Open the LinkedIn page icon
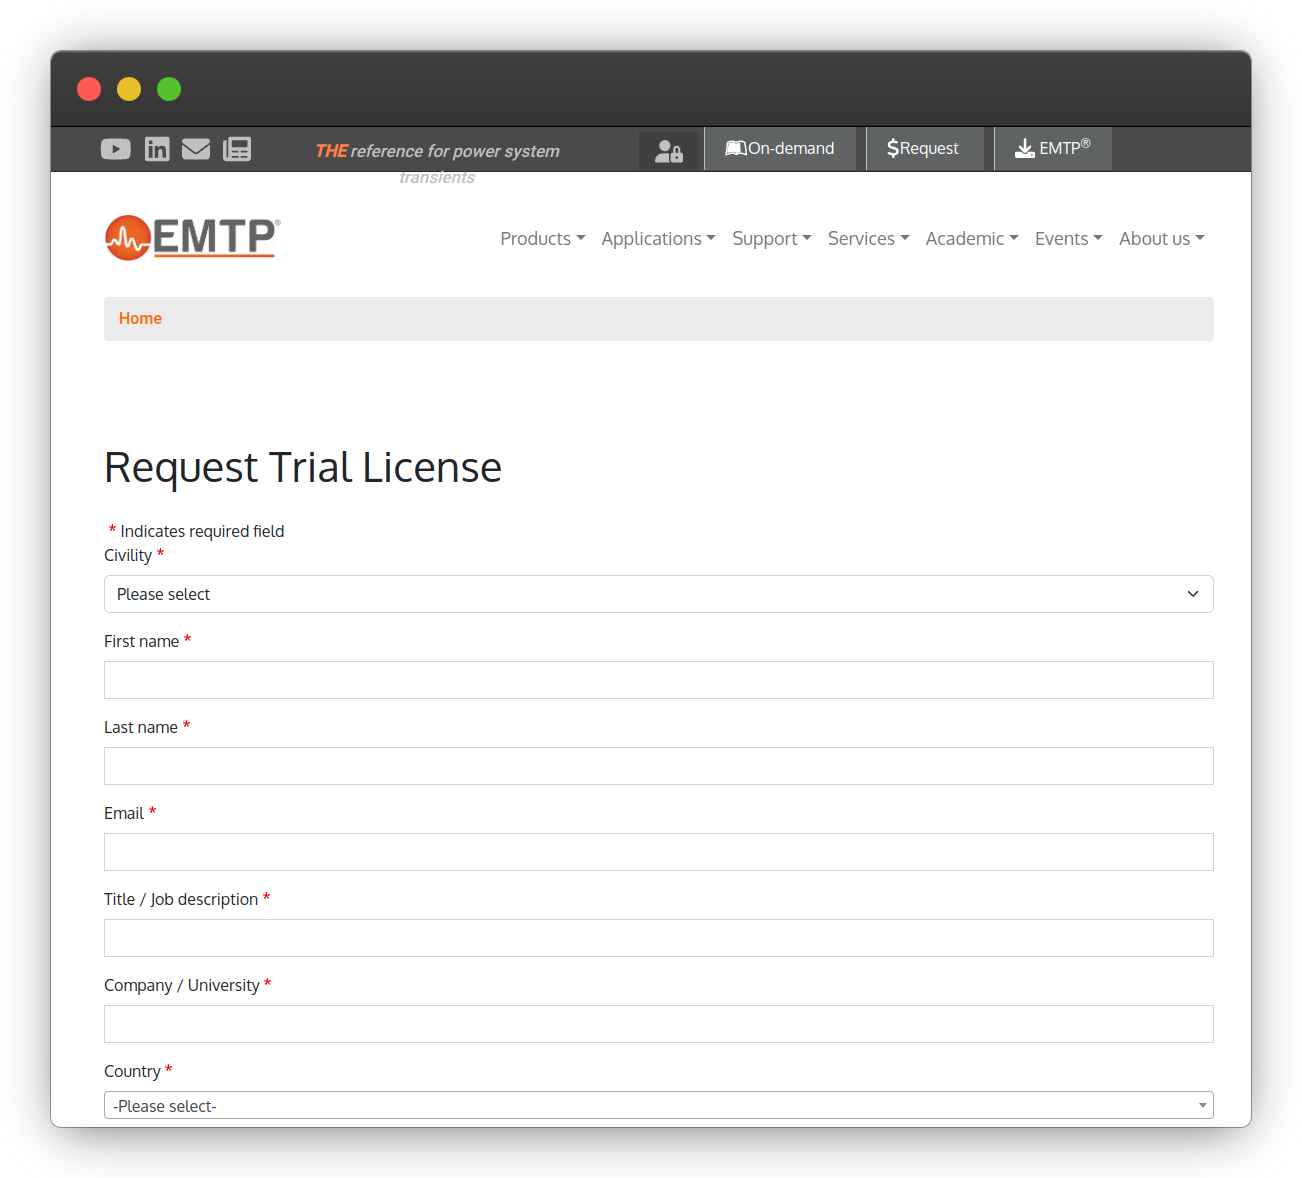Screen dimensions: 1302x1178 pos(157,149)
